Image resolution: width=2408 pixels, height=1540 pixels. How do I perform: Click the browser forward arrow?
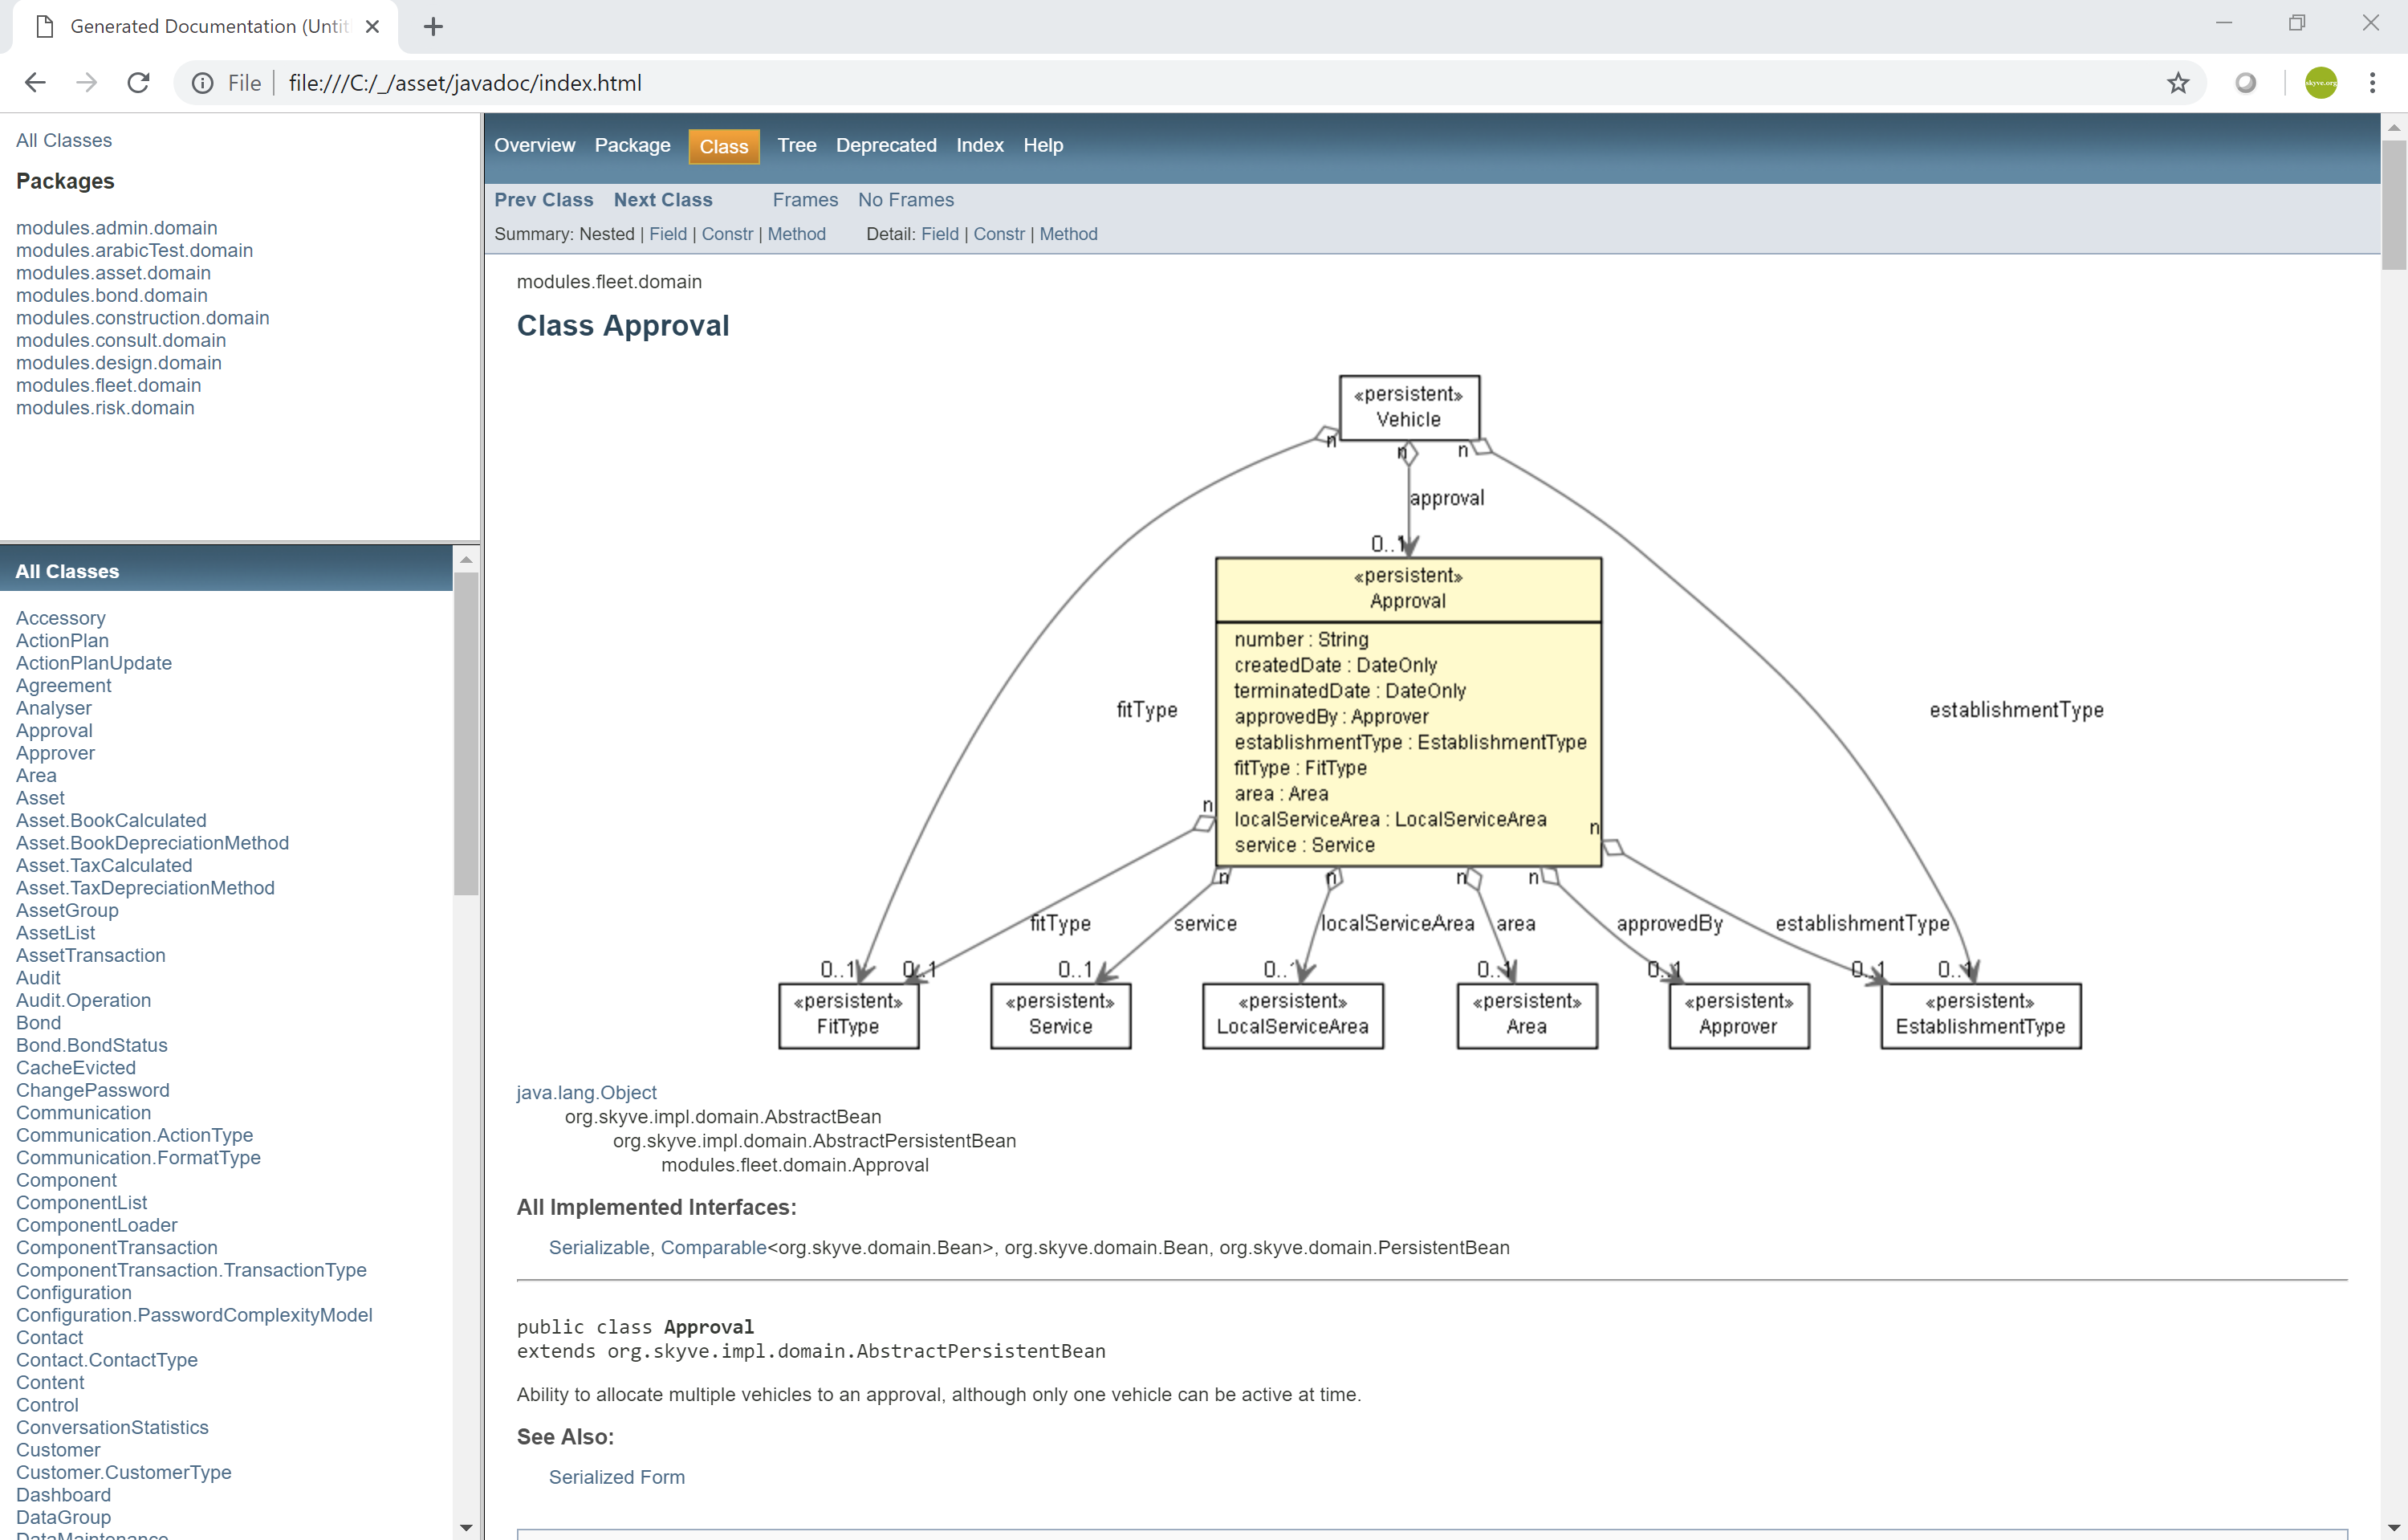coord(87,83)
